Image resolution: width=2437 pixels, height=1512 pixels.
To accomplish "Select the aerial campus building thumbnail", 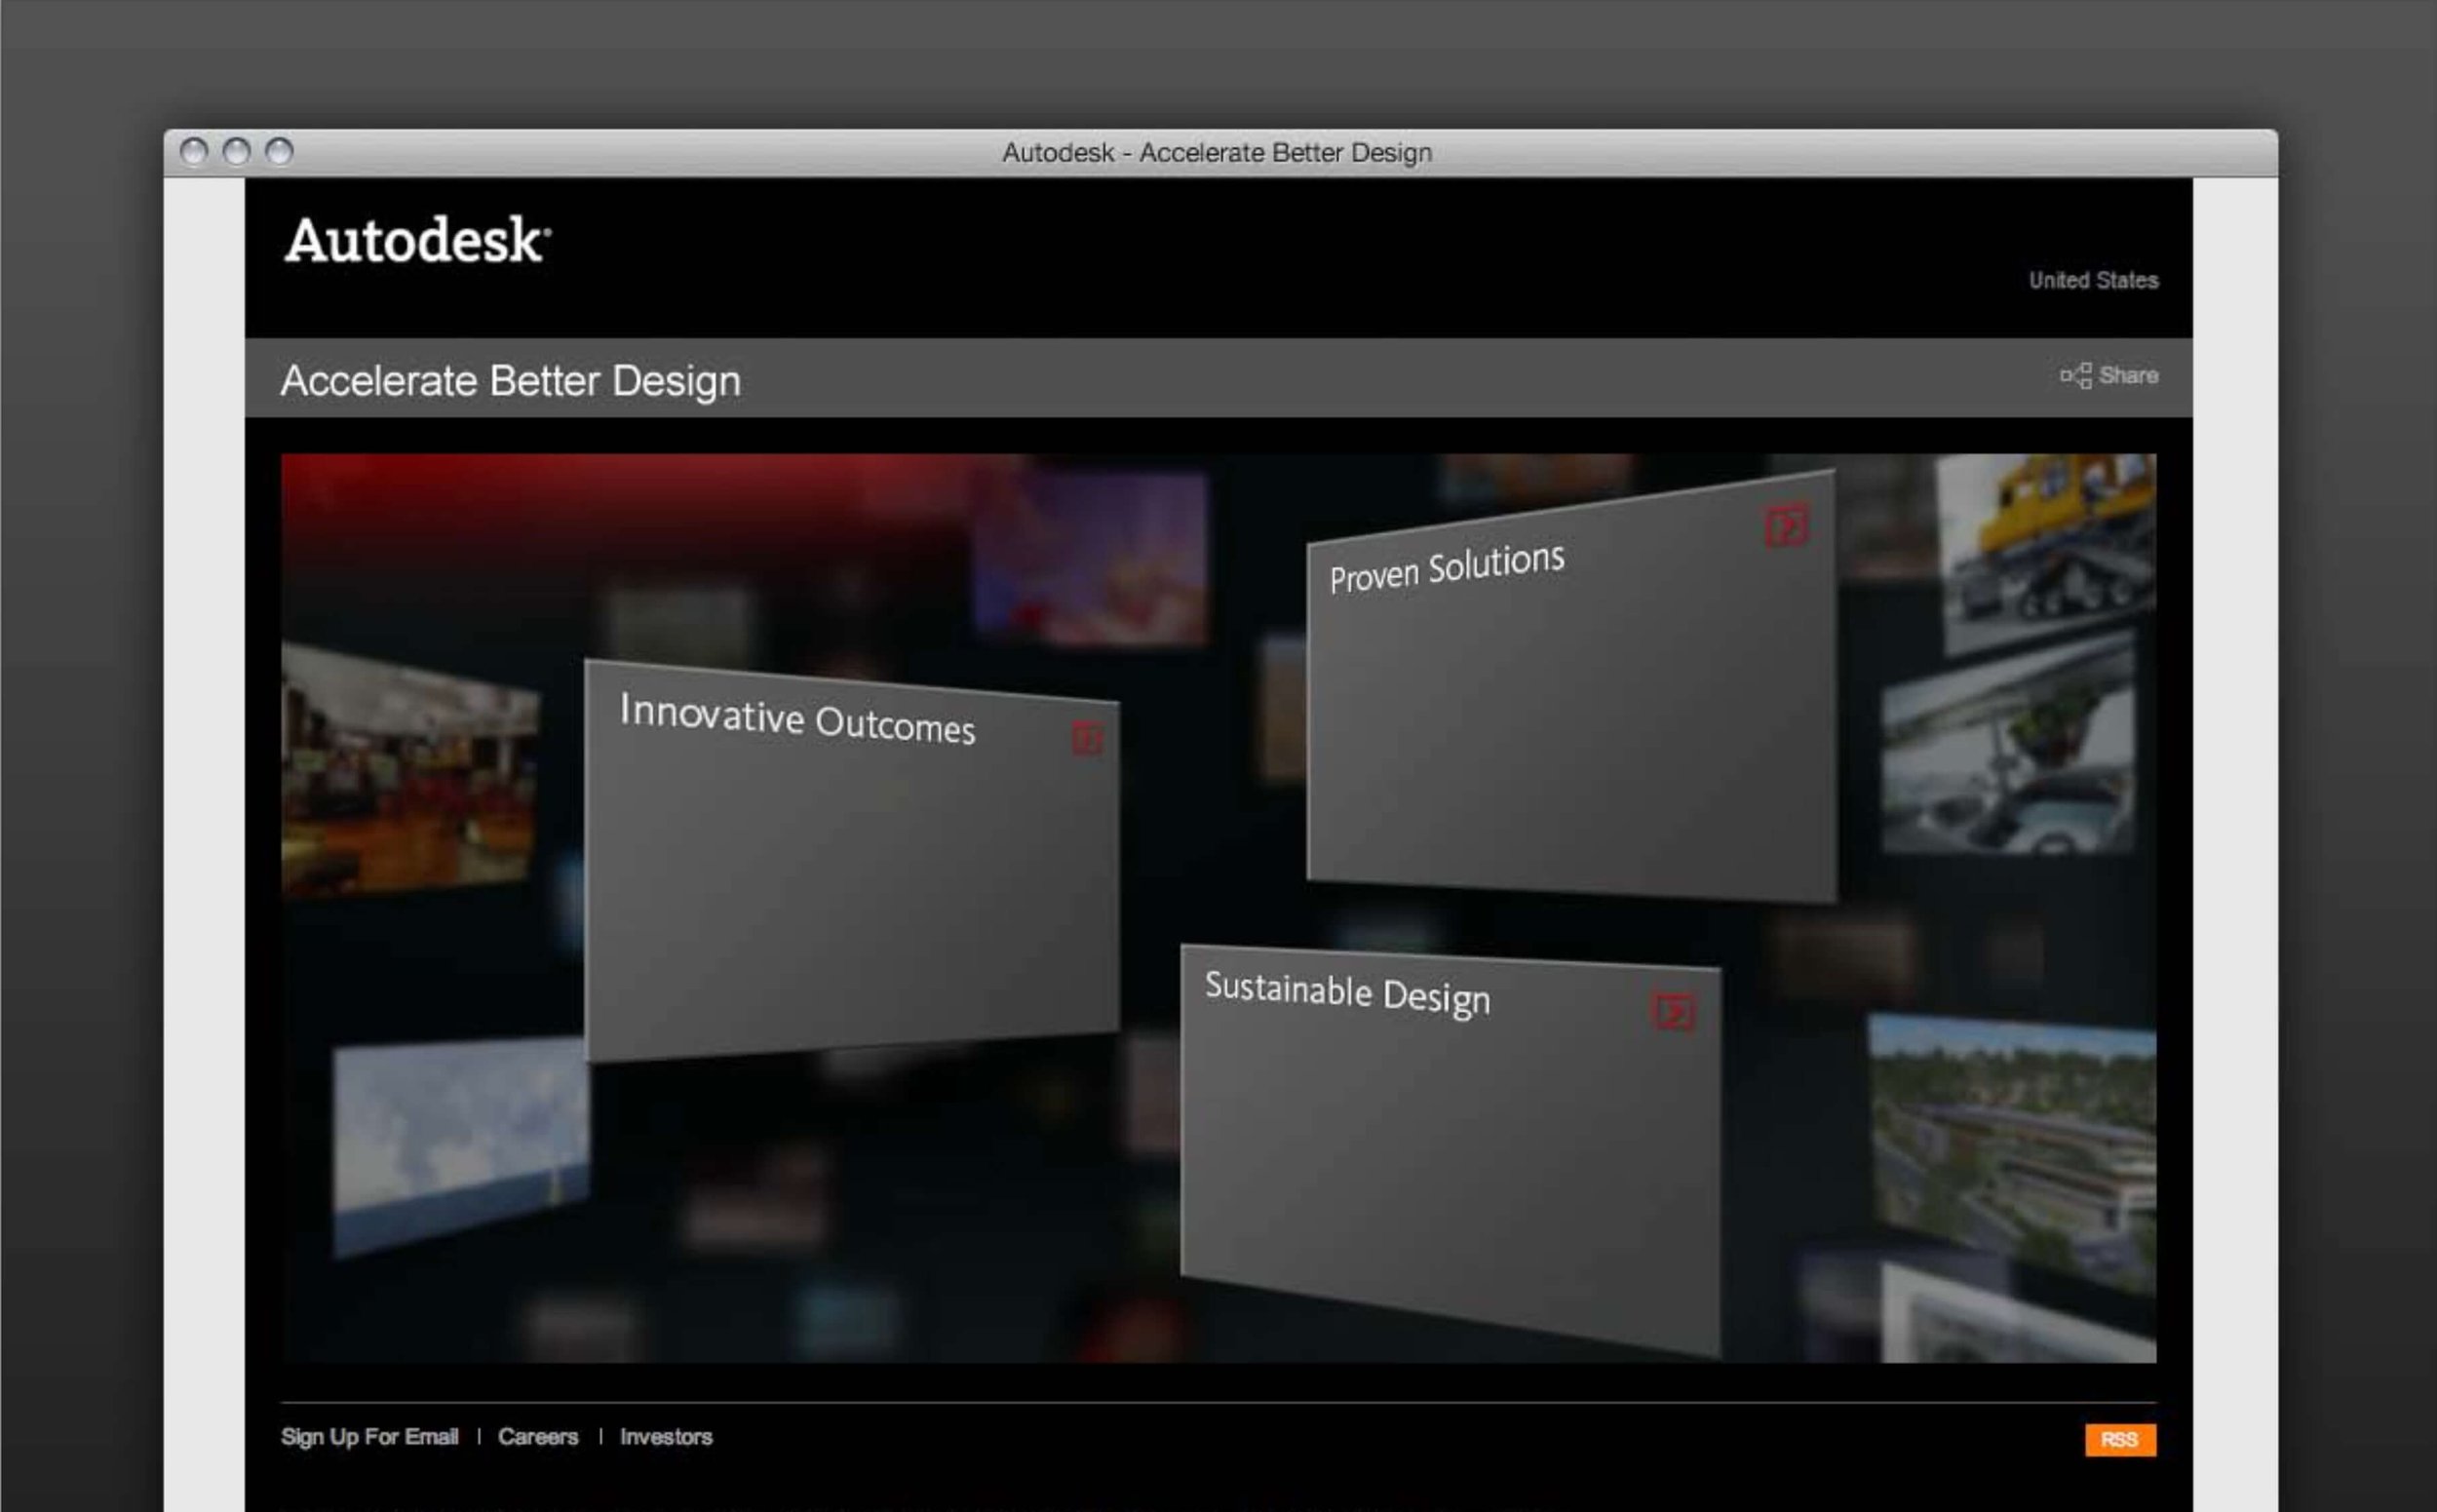I will click(x=2012, y=1150).
